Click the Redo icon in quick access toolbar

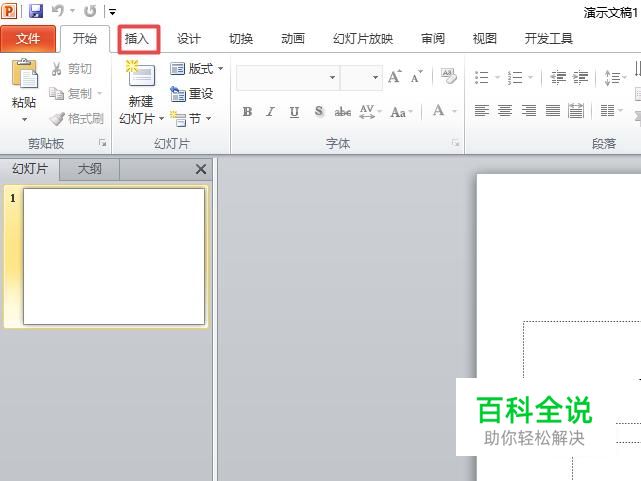pyautogui.click(x=90, y=11)
